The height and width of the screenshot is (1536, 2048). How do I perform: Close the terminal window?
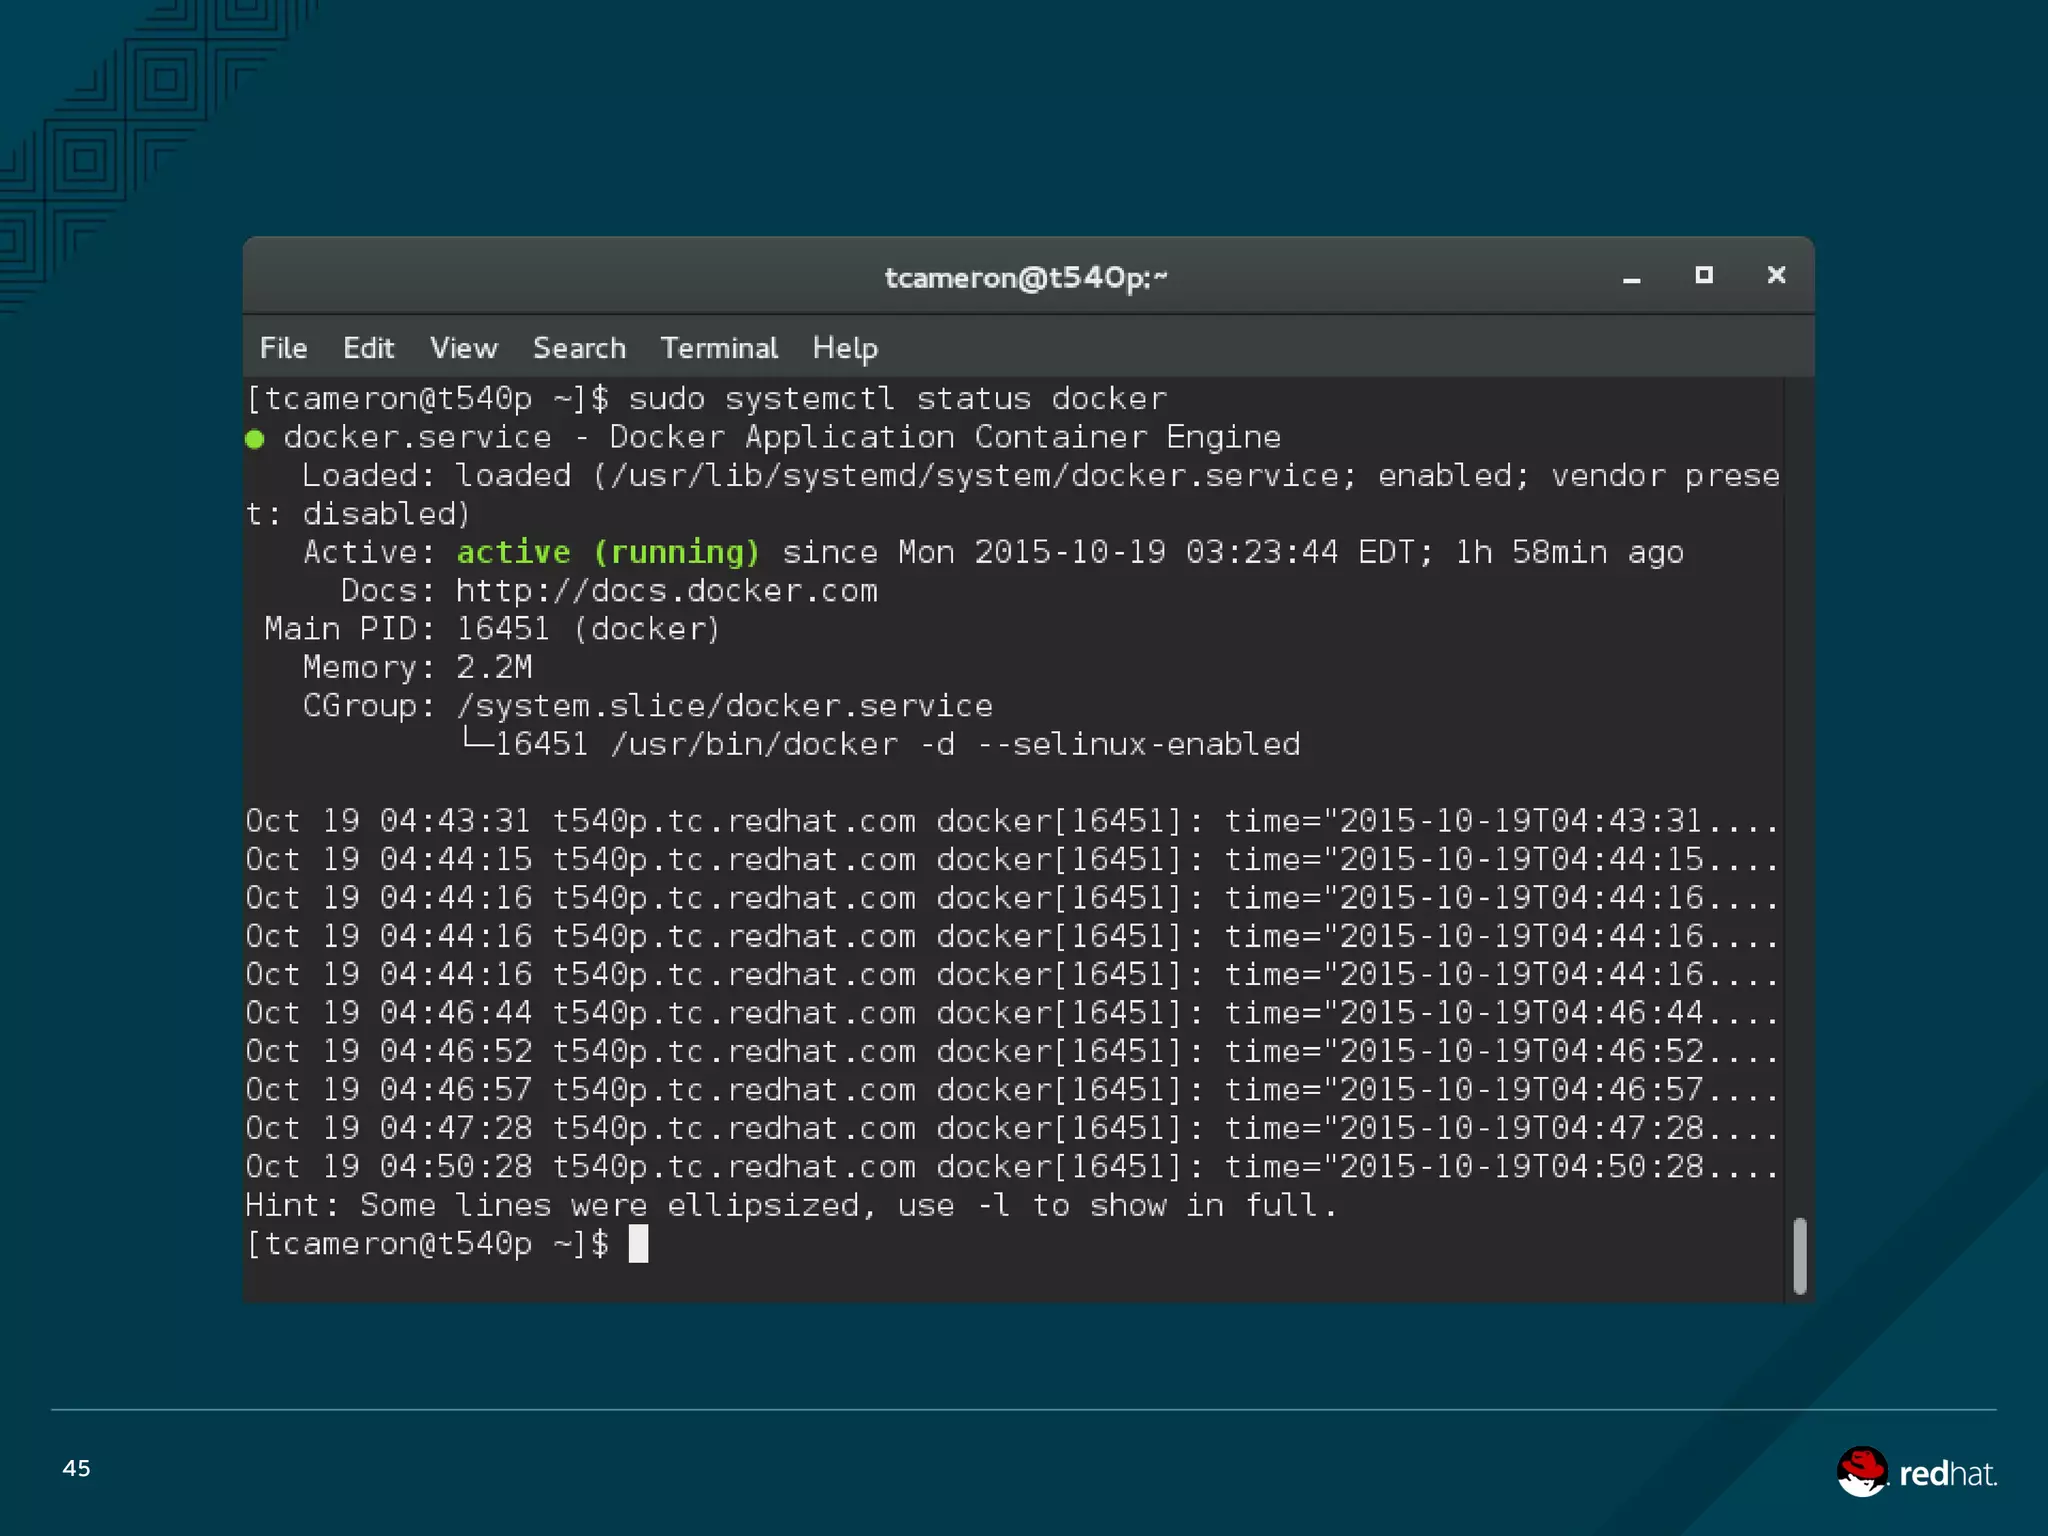tap(1776, 275)
